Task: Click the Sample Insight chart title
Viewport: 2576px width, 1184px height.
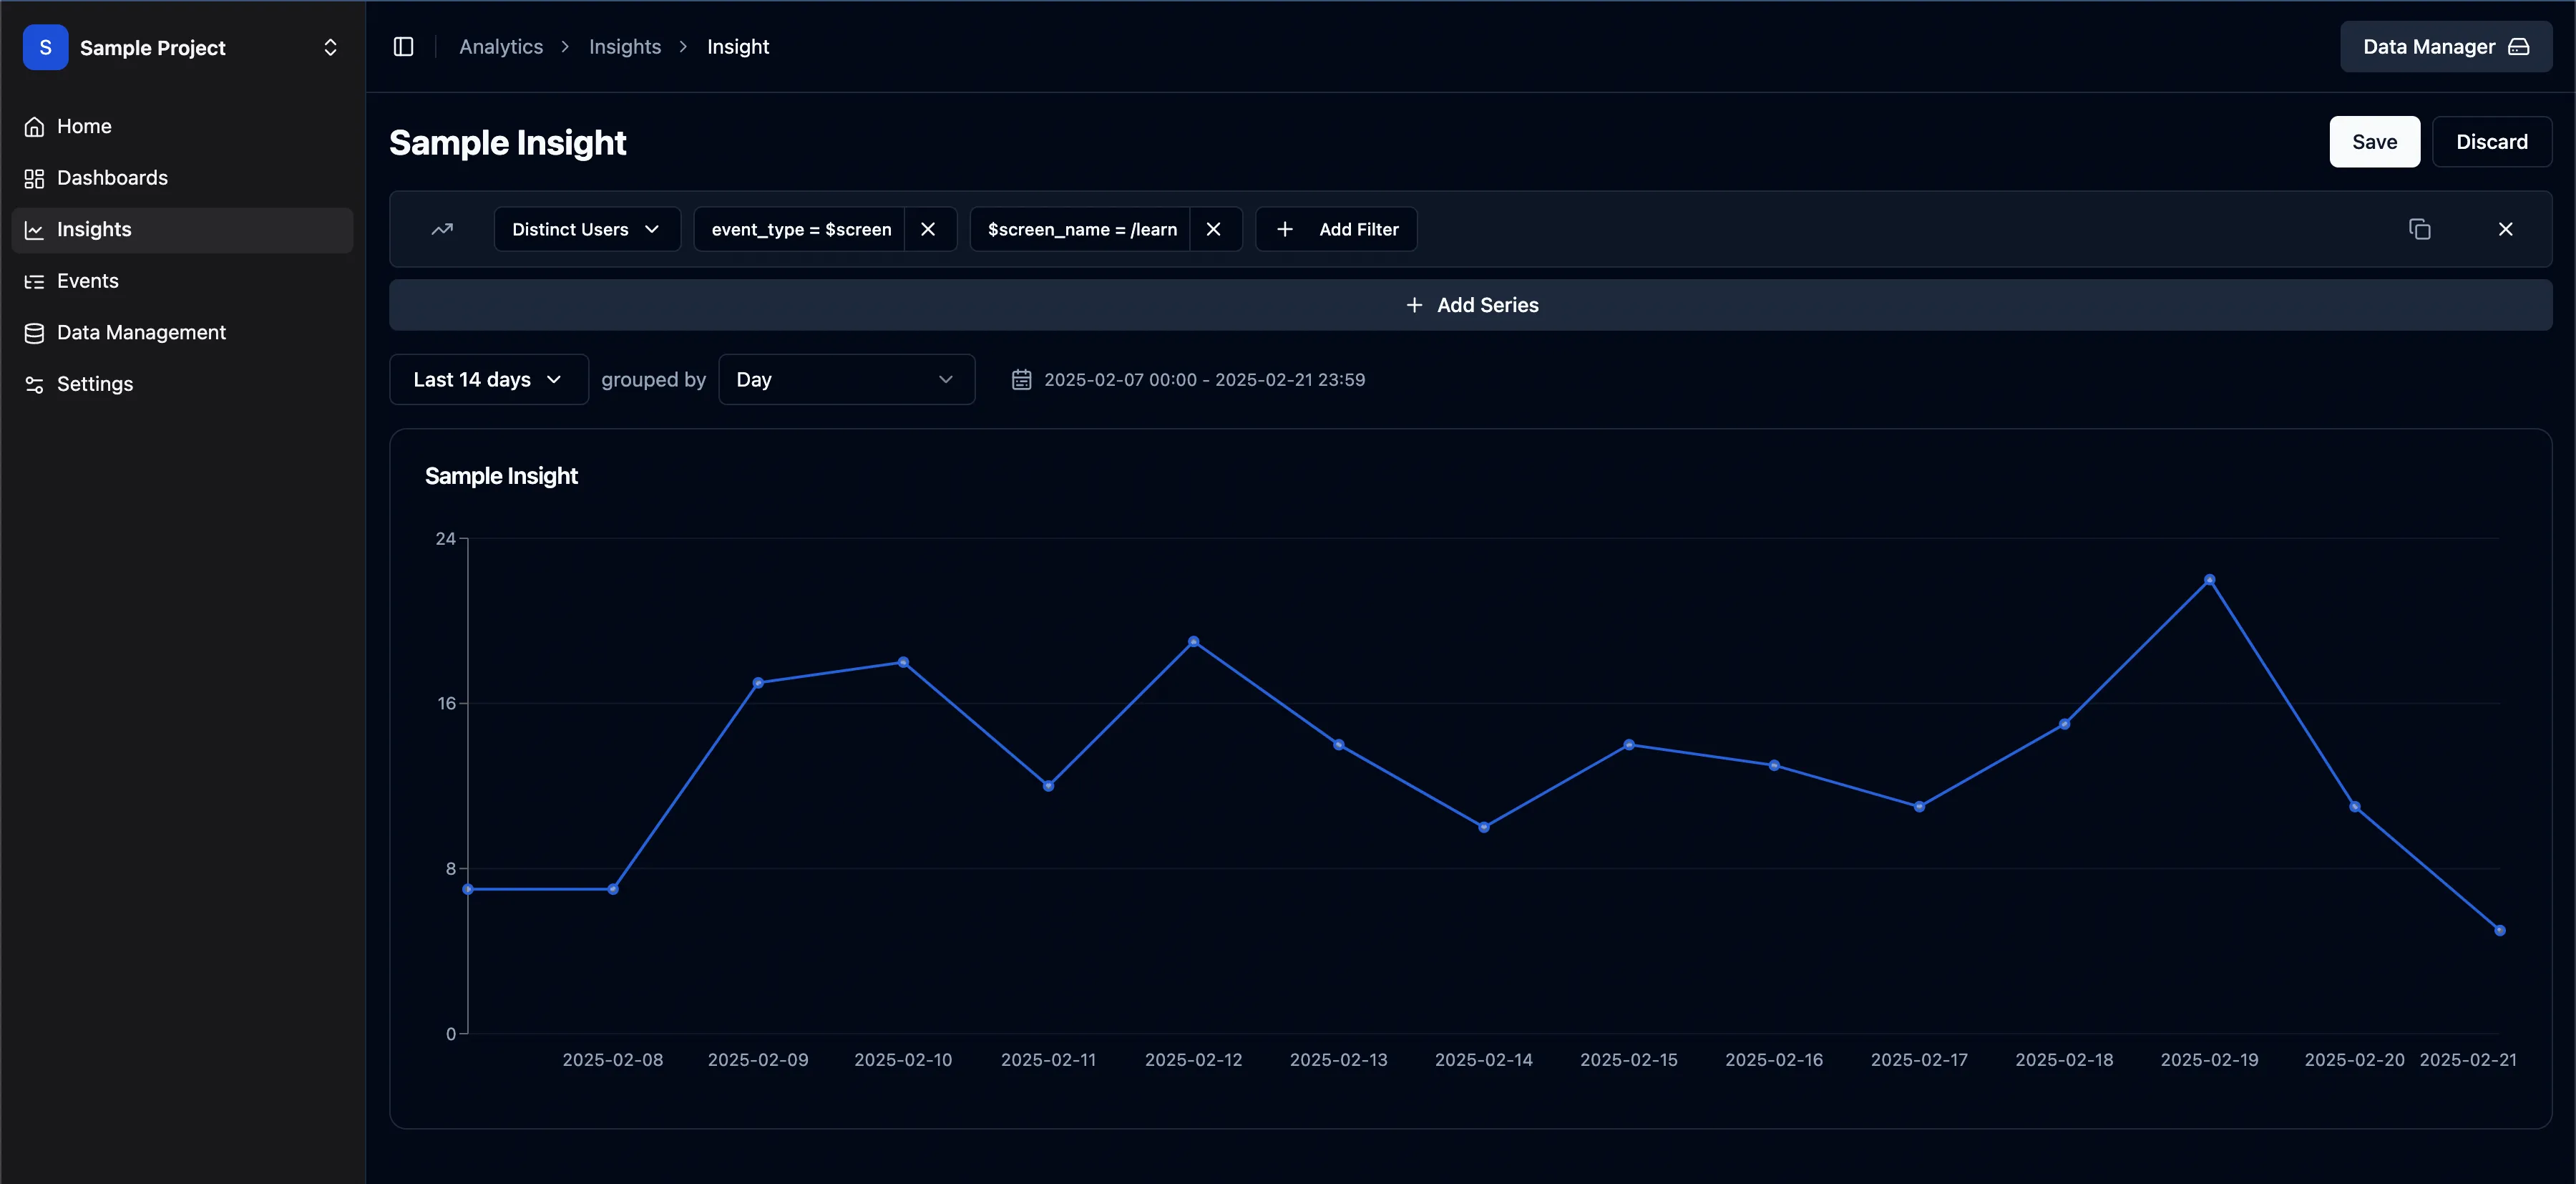Action: coord(501,476)
